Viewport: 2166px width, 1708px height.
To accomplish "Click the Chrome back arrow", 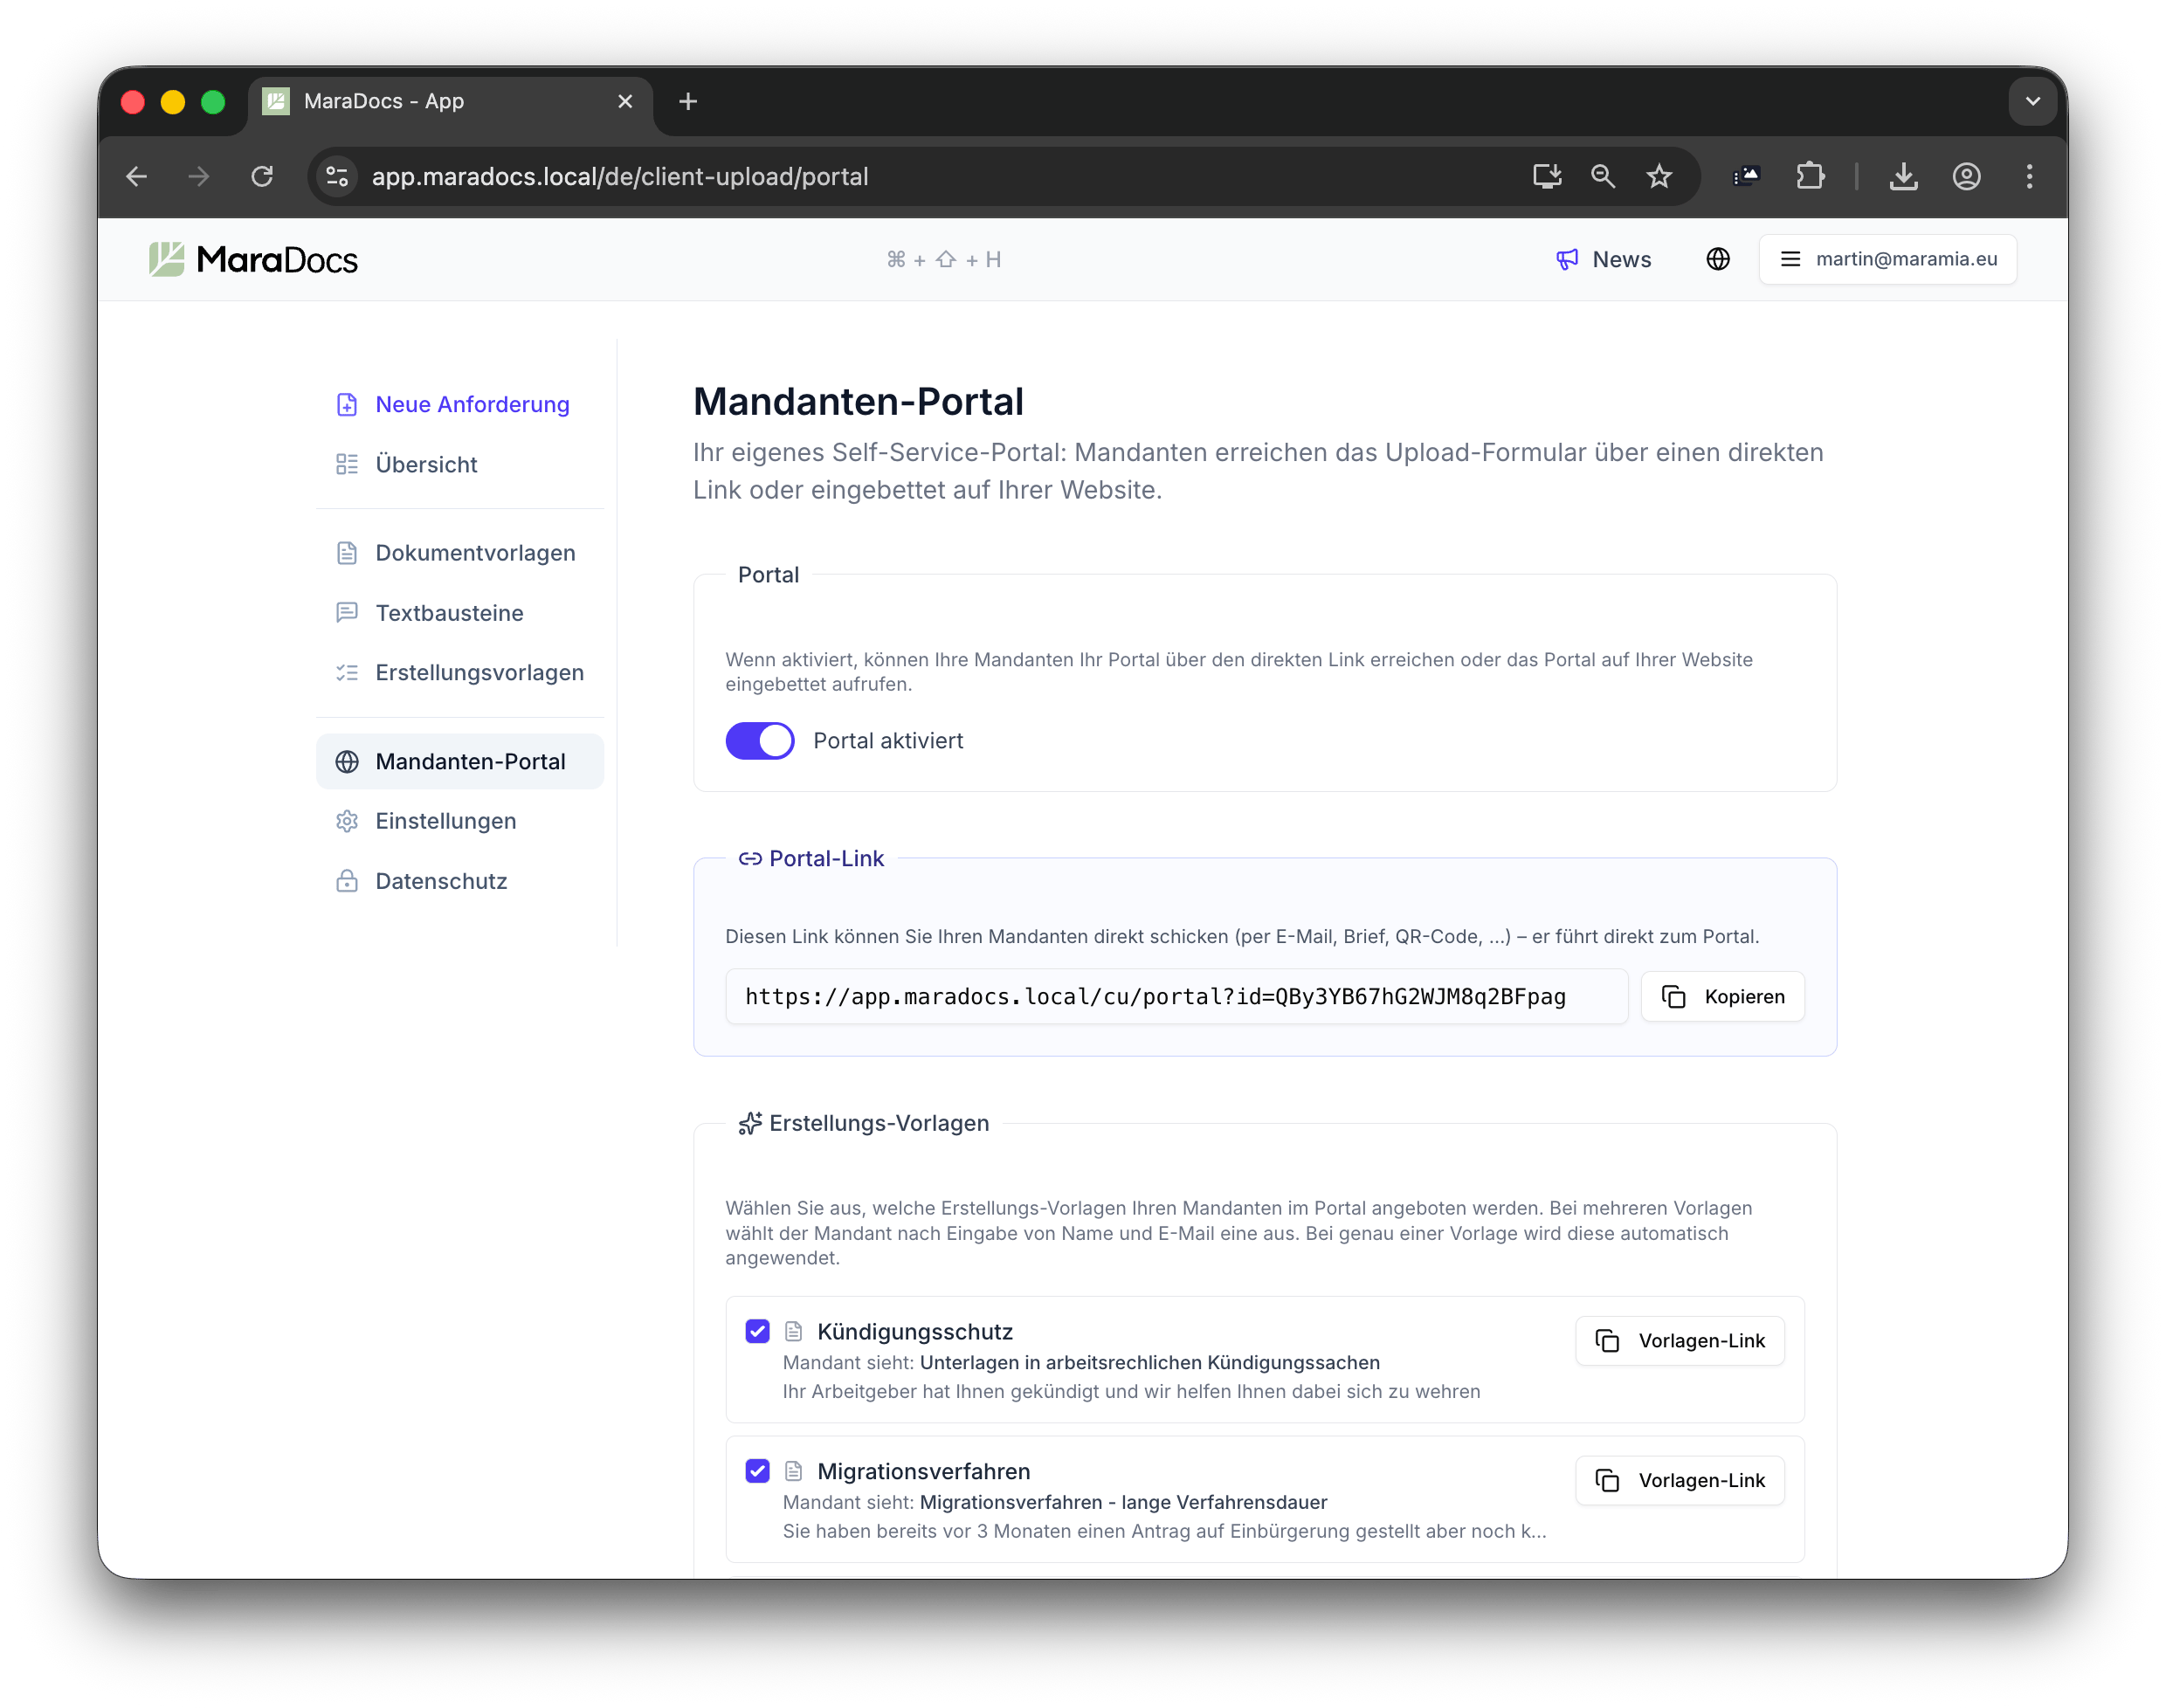I will (137, 177).
